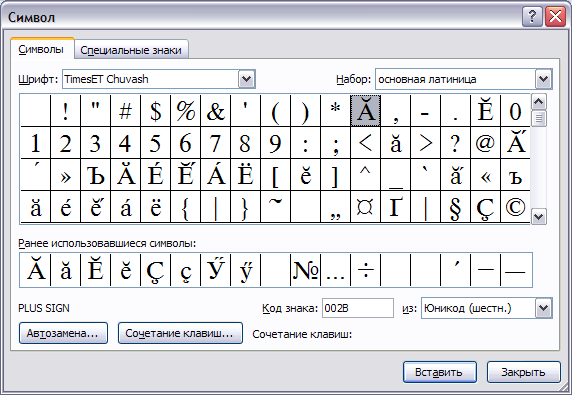Select the exclamation mark symbol in the grid
Image resolution: width=573 pixels, height=396 pixels.
[65, 111]
